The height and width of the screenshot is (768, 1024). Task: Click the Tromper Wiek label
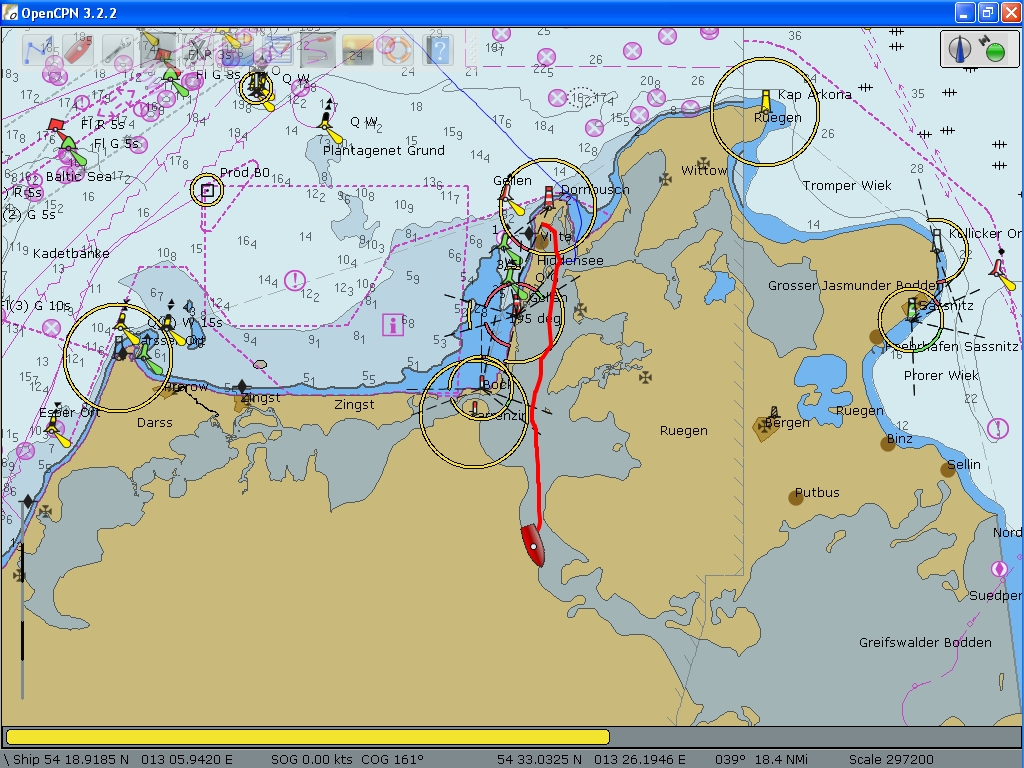(846, 185)
